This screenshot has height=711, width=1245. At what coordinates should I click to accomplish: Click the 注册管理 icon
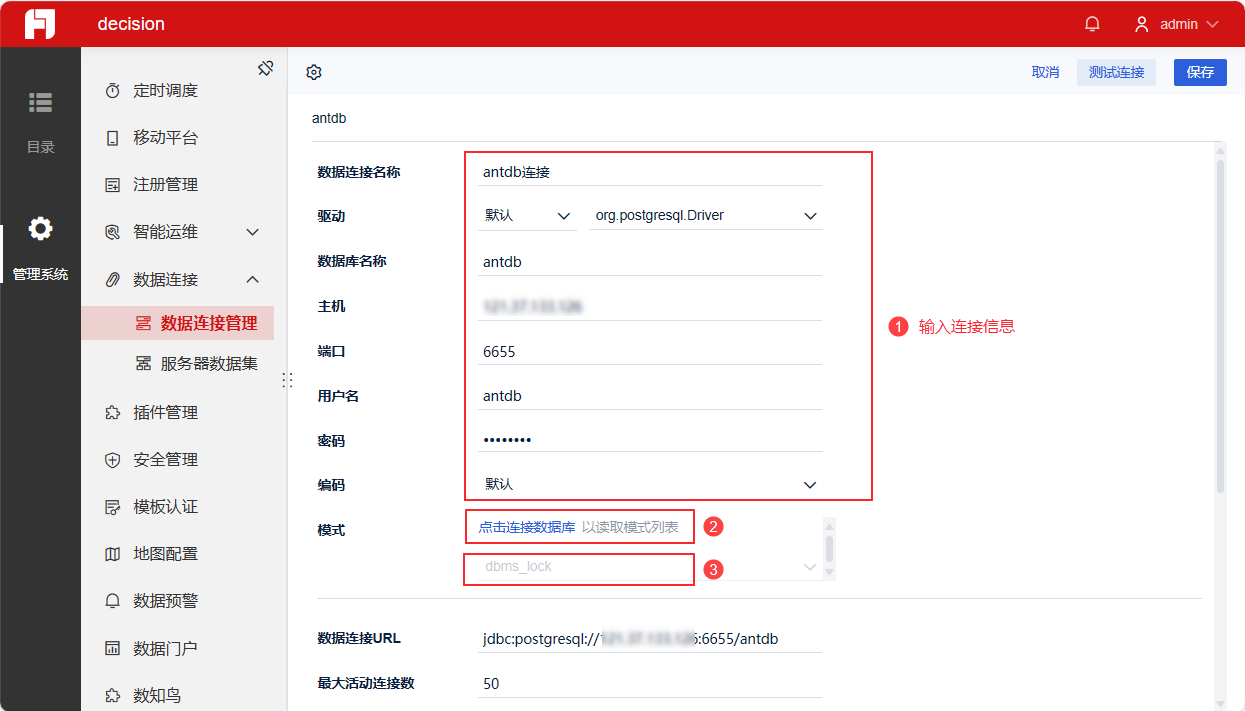[x=113, y=185]
